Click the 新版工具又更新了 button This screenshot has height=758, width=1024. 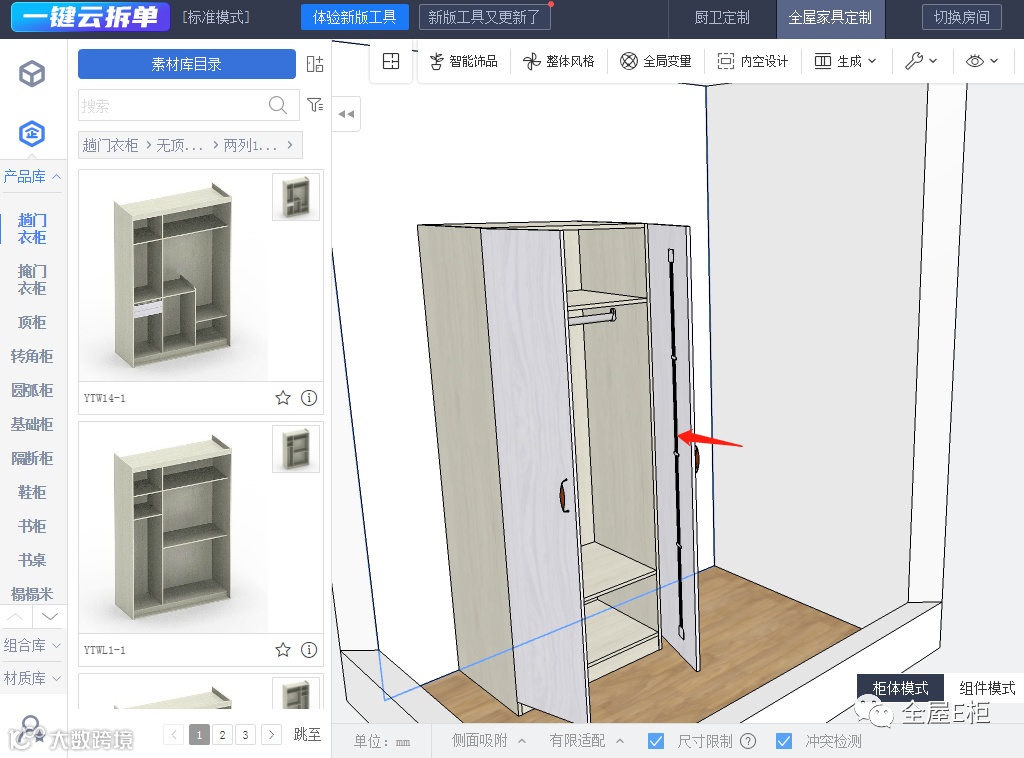click(x=484, y=17)
